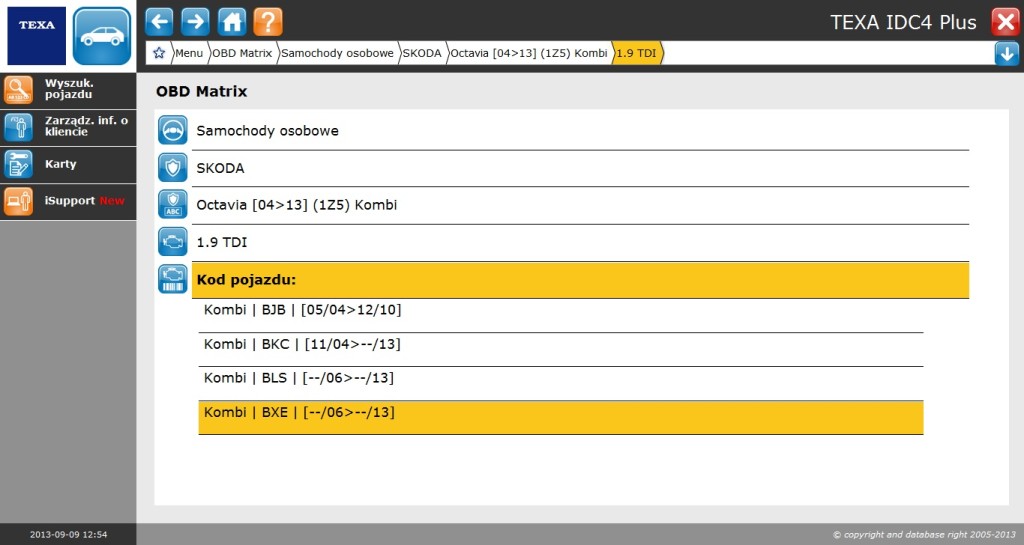
Task: Open Karty sidebar entry
Action: click(x=68, y=164)
